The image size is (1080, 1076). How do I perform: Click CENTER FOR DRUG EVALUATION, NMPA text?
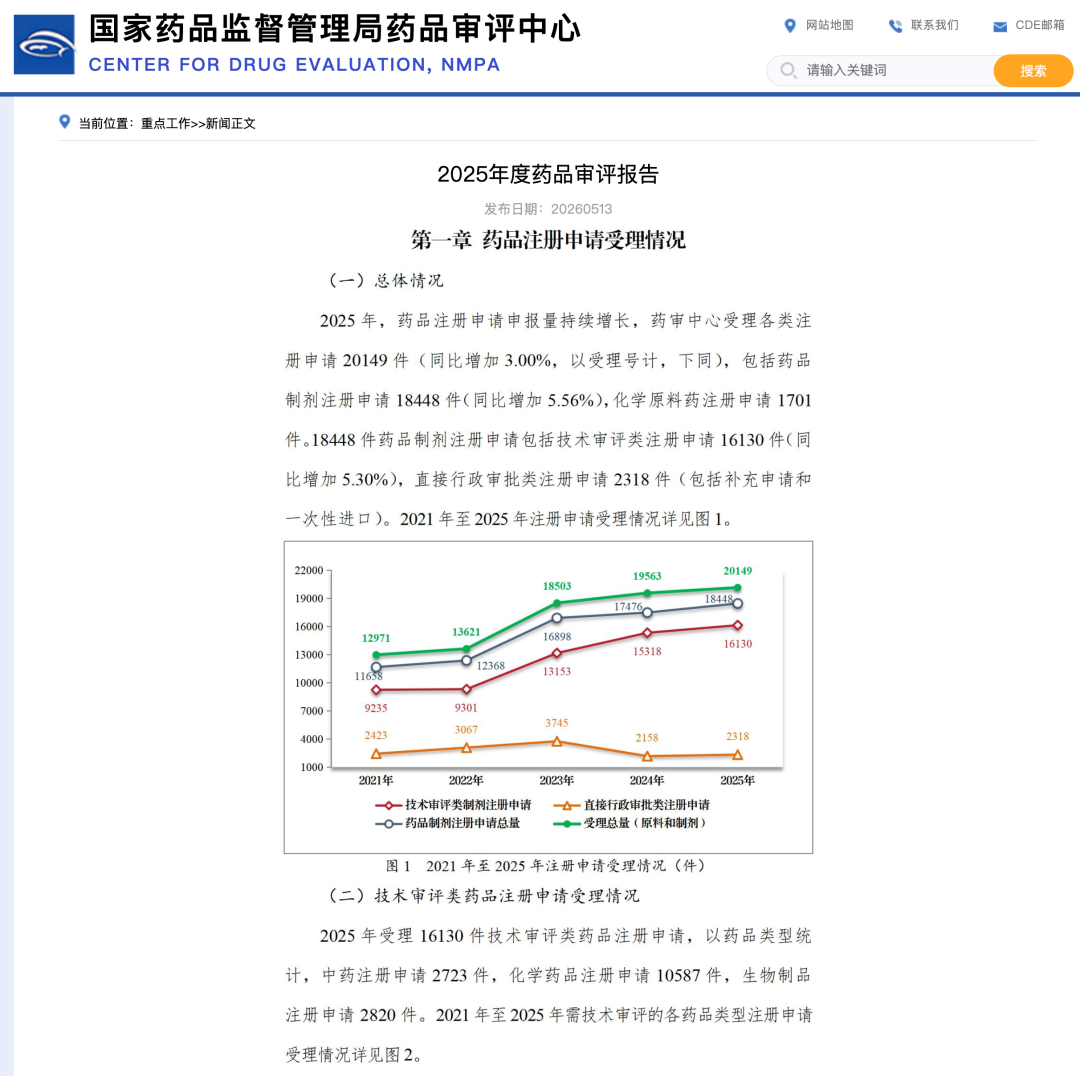pyautogui.click(x=294, y=65)
